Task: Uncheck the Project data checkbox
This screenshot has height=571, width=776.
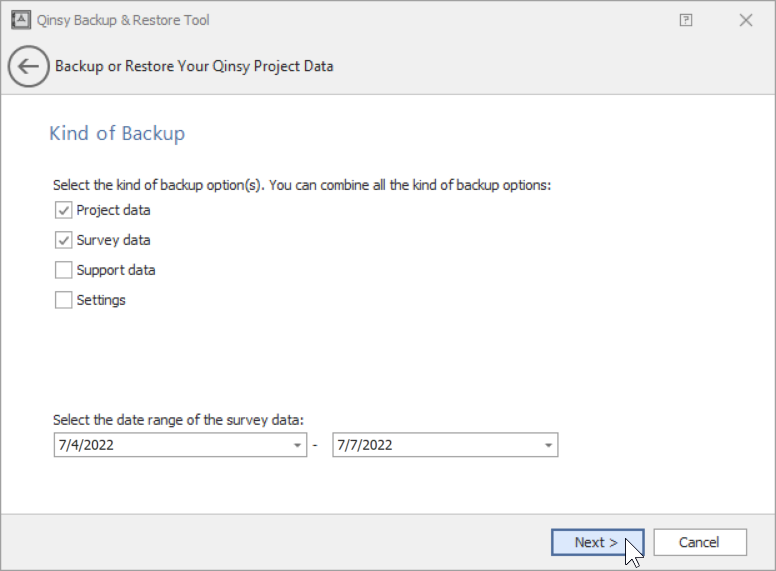Action: coord(64,210)
